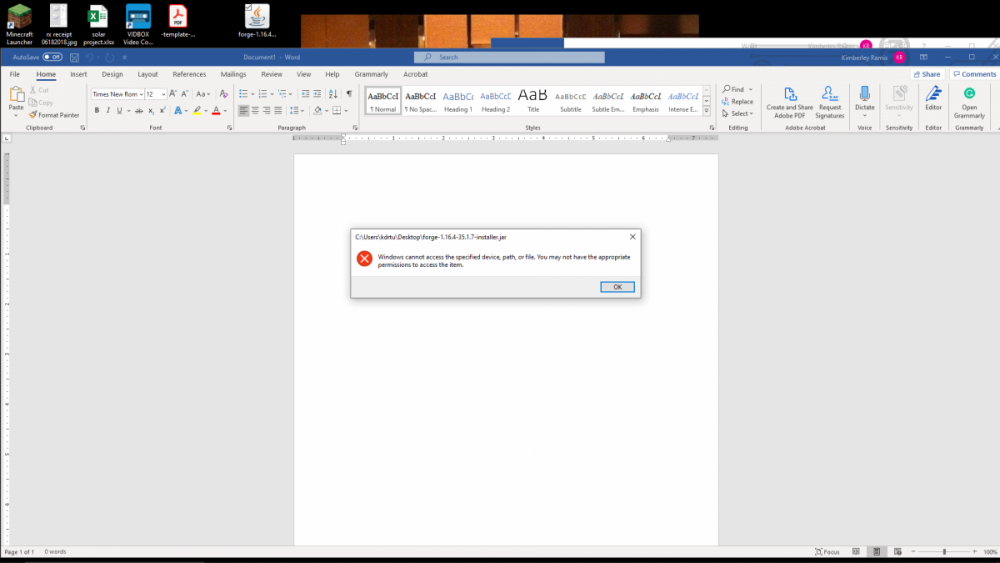Switch to the References tab
The height and width of the screenshot is (563, 1000).
click(x=189, y=74)
